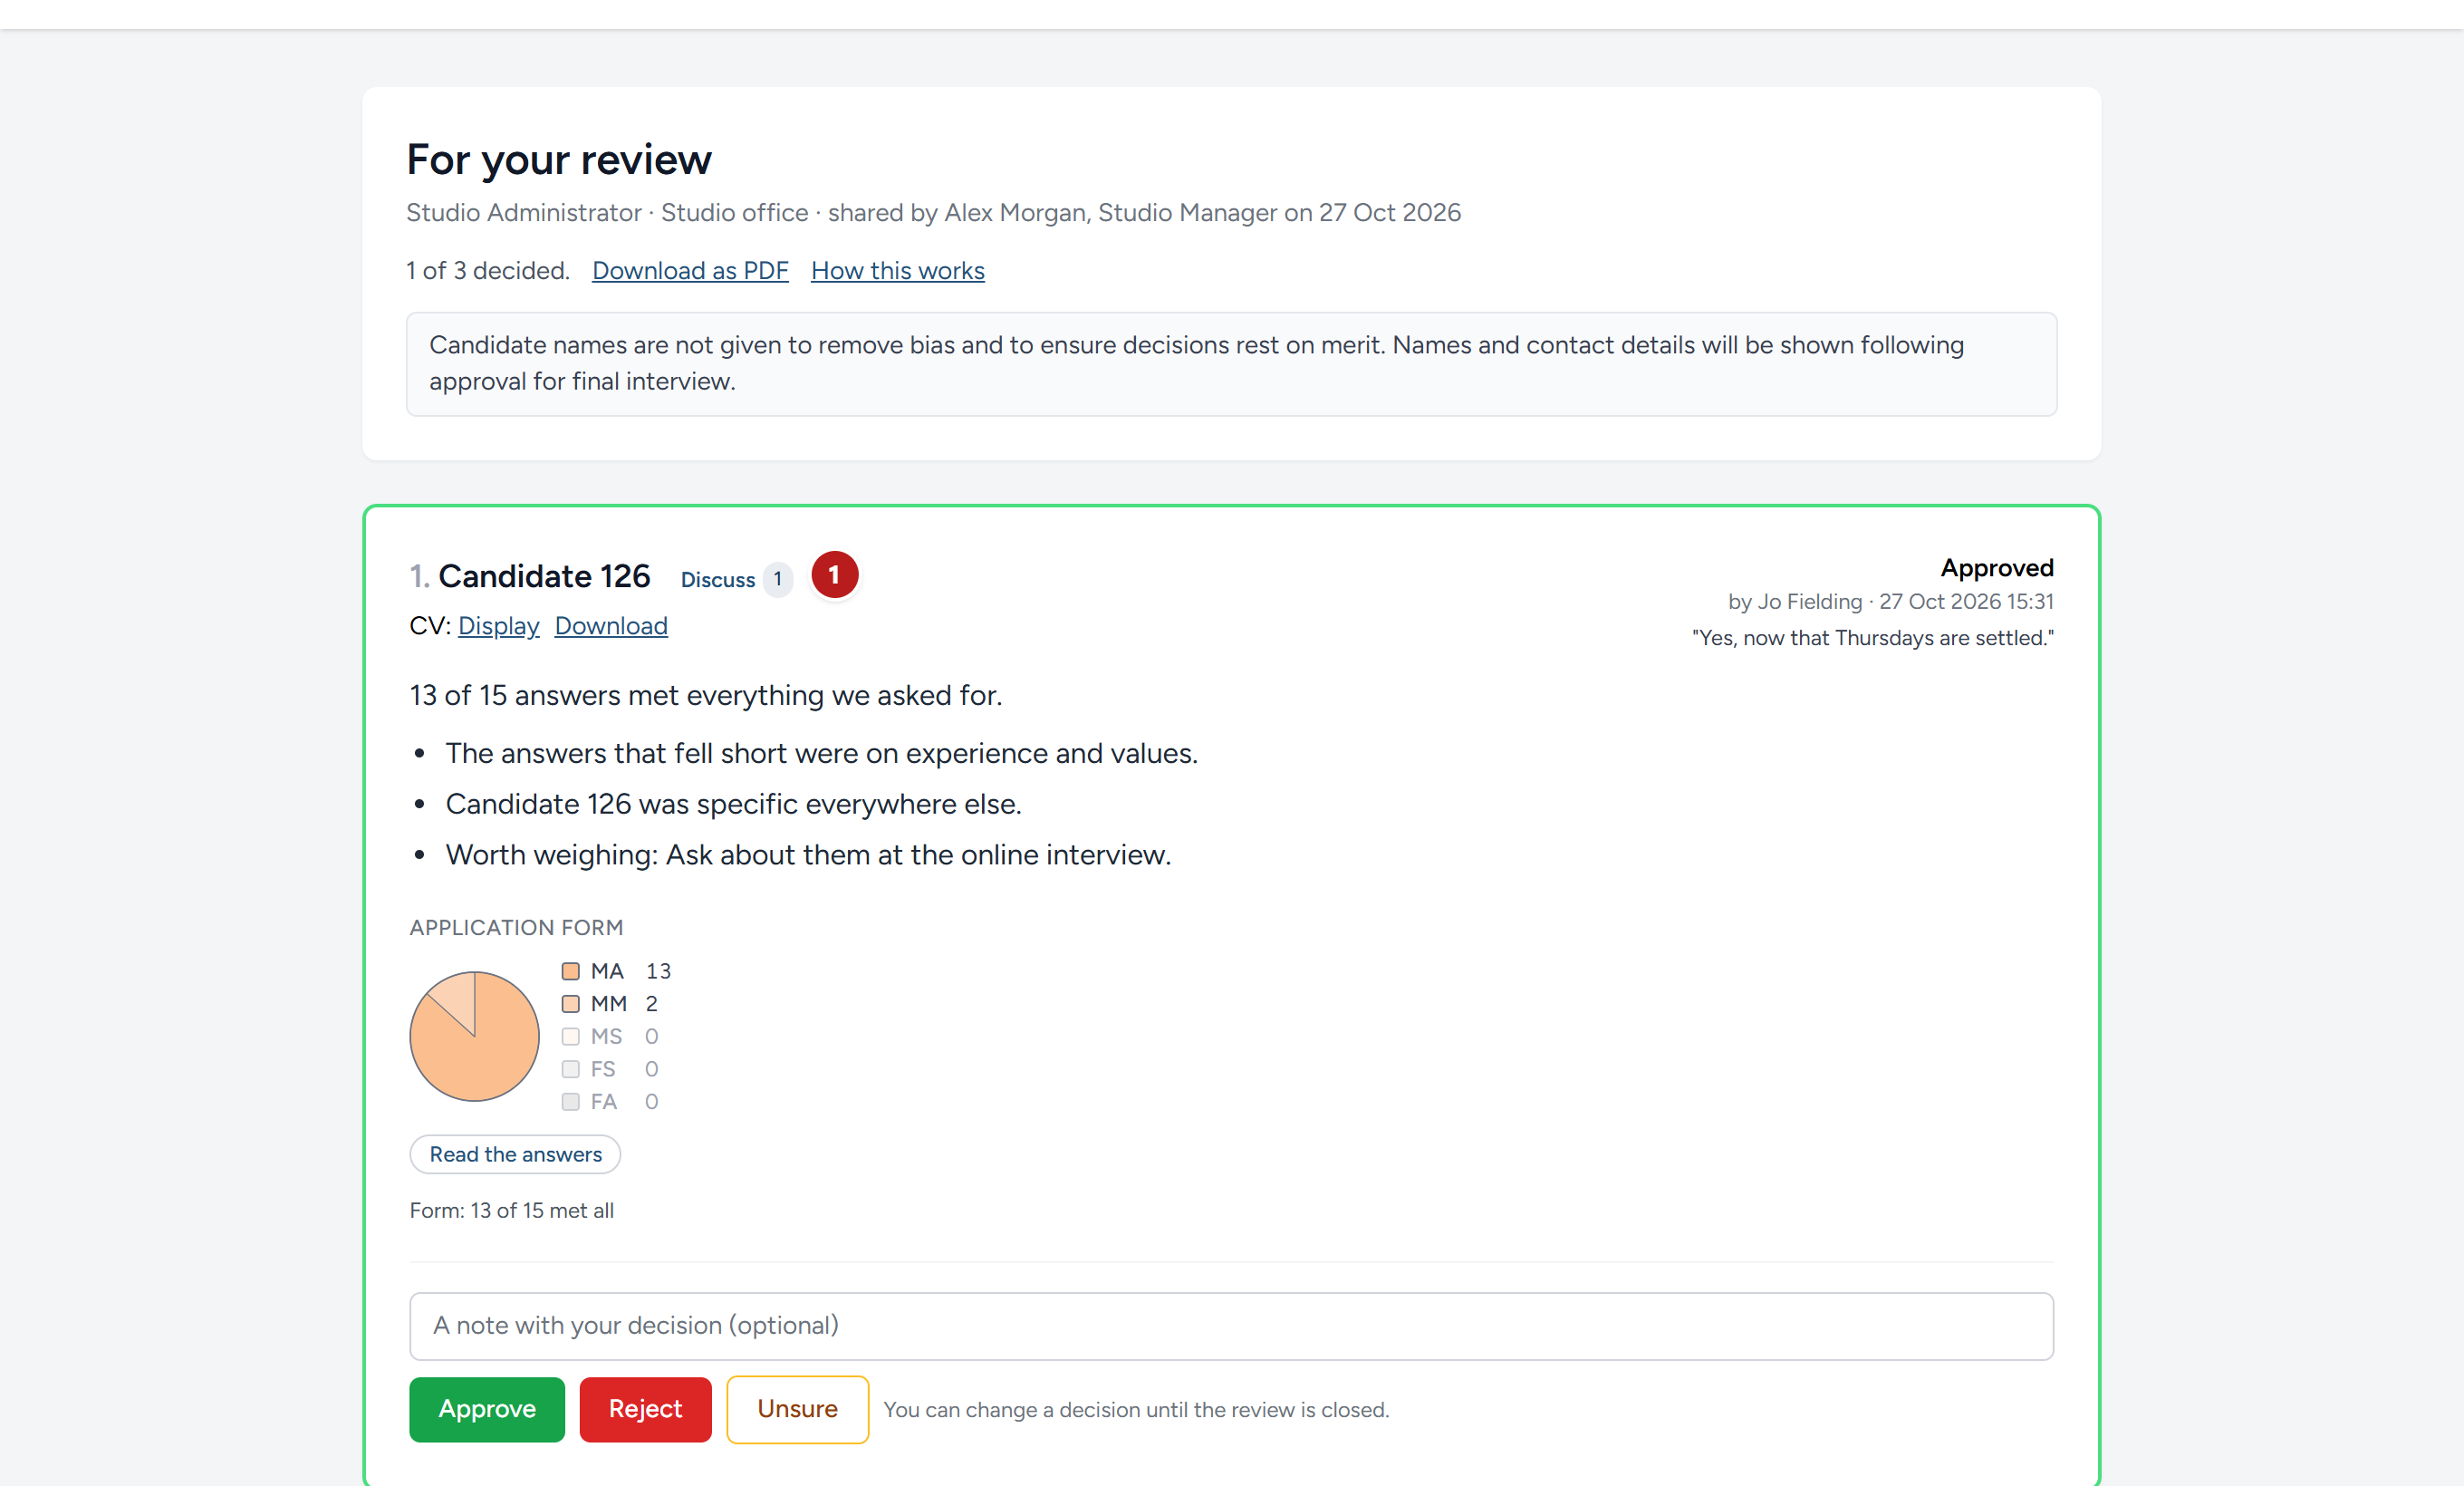
Task: Download the CV for Candidate 126
Action: click(611, 626)
